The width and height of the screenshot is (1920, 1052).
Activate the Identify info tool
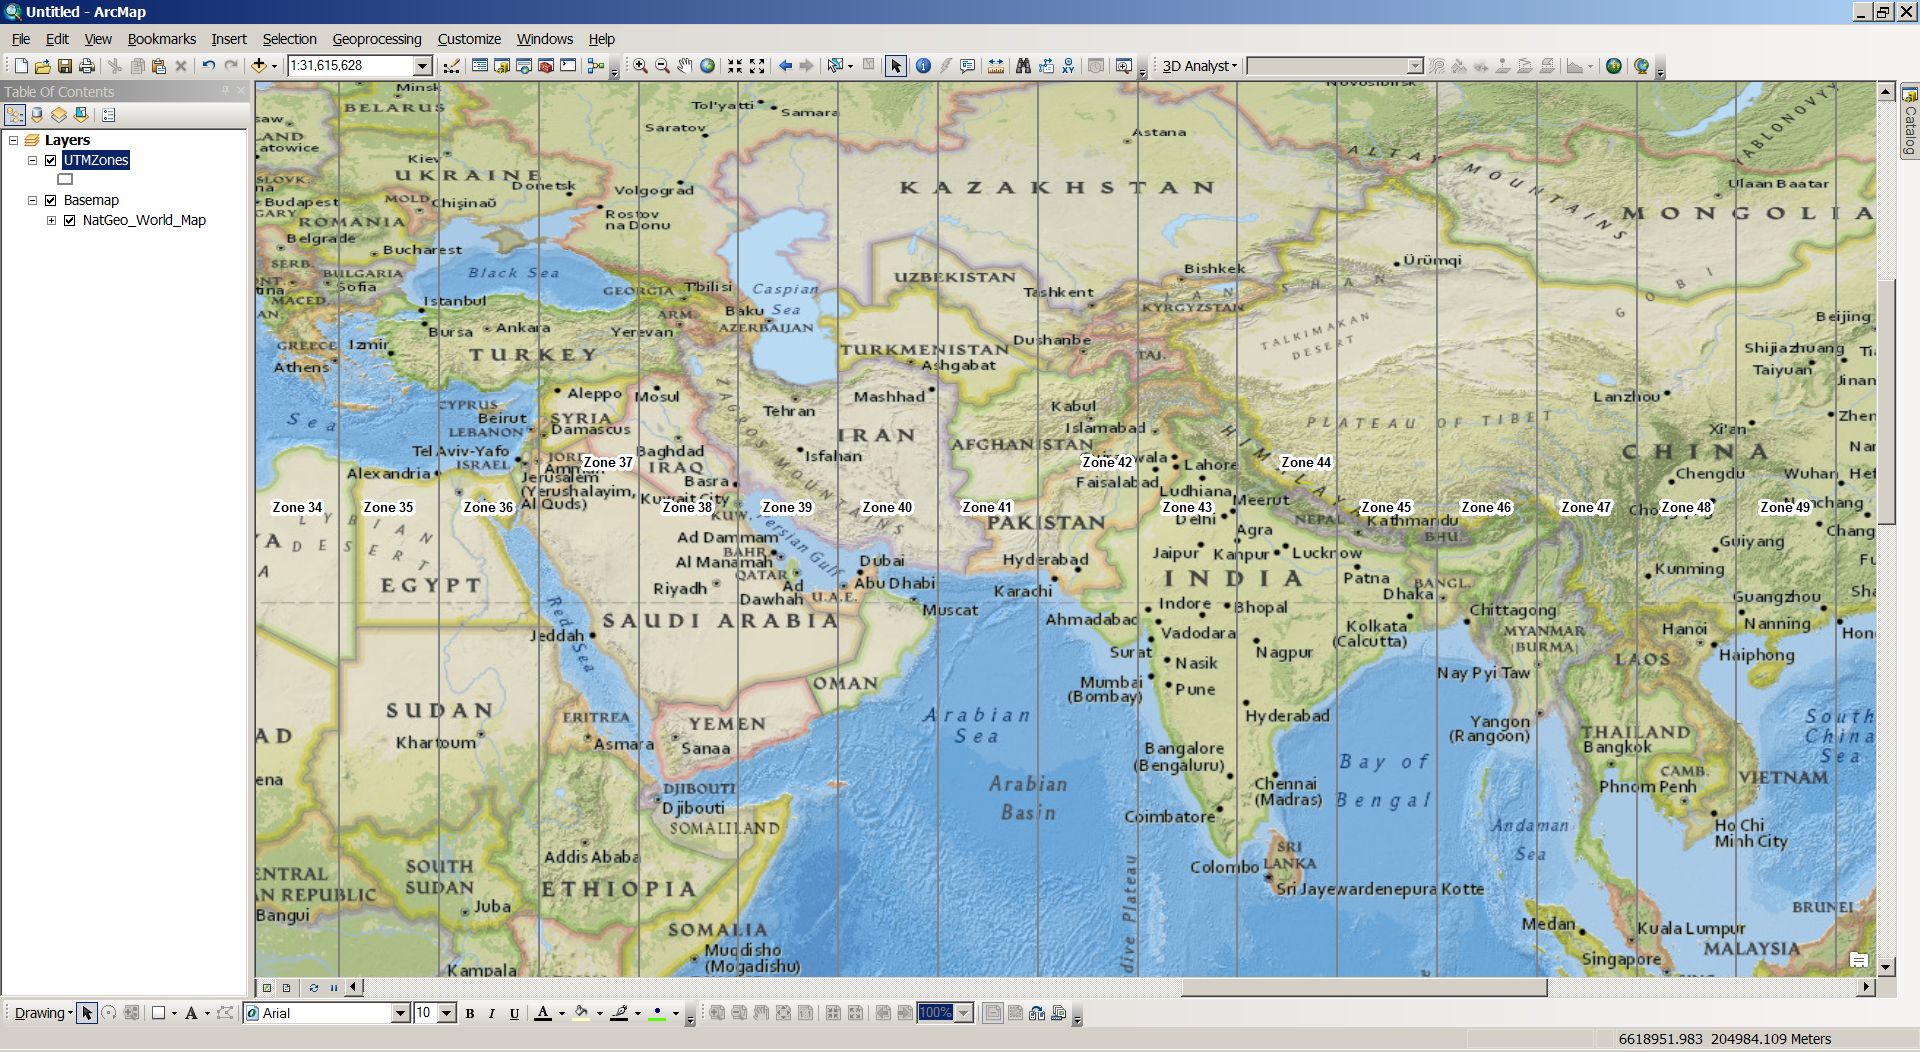tap(923, 66)
